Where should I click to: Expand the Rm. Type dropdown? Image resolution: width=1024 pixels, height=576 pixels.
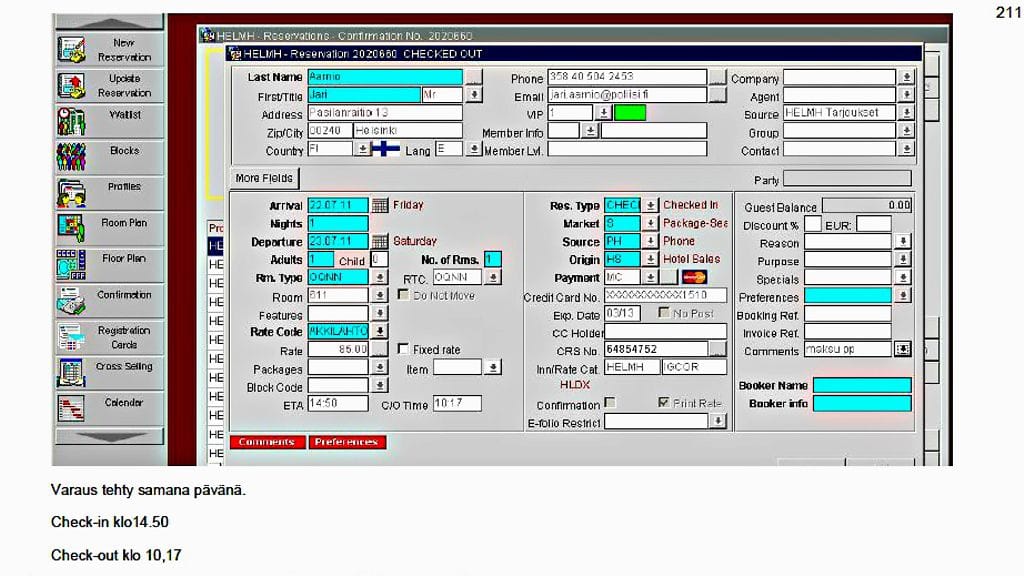click(x=379, y=278)
